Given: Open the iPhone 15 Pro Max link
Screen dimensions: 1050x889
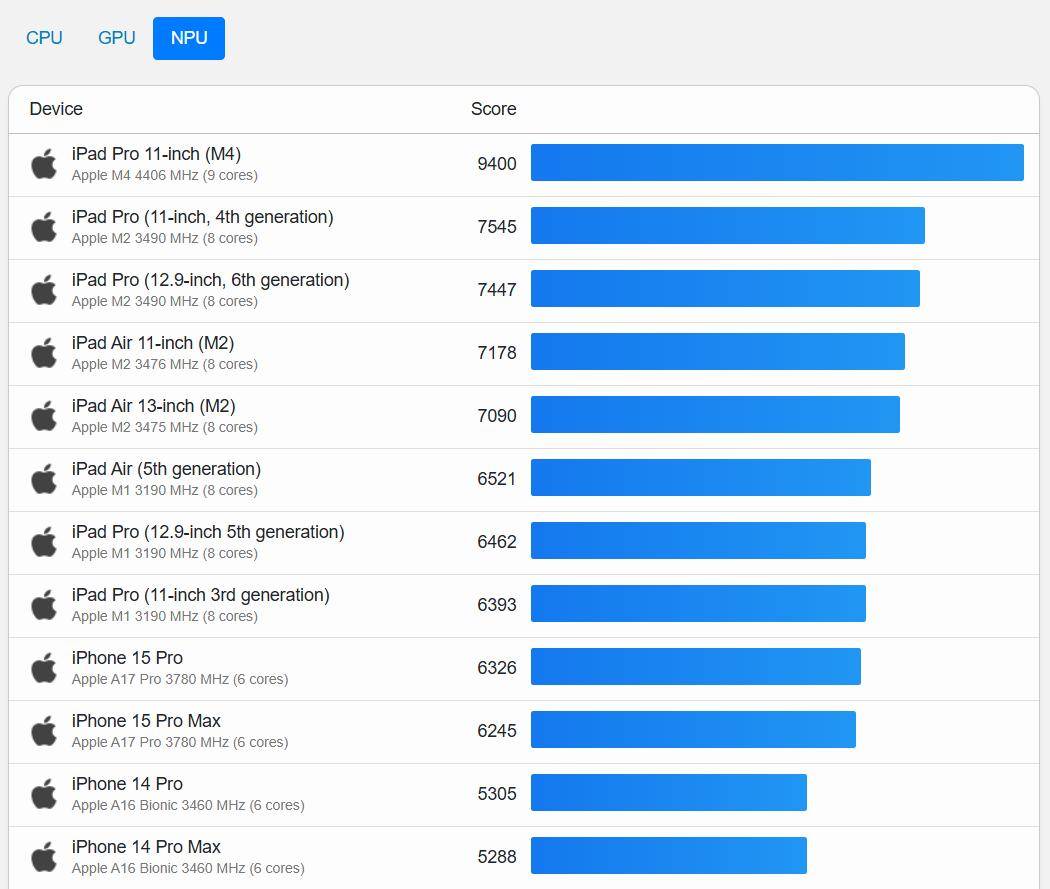Looking at the screenshot, I should [146, 720].
